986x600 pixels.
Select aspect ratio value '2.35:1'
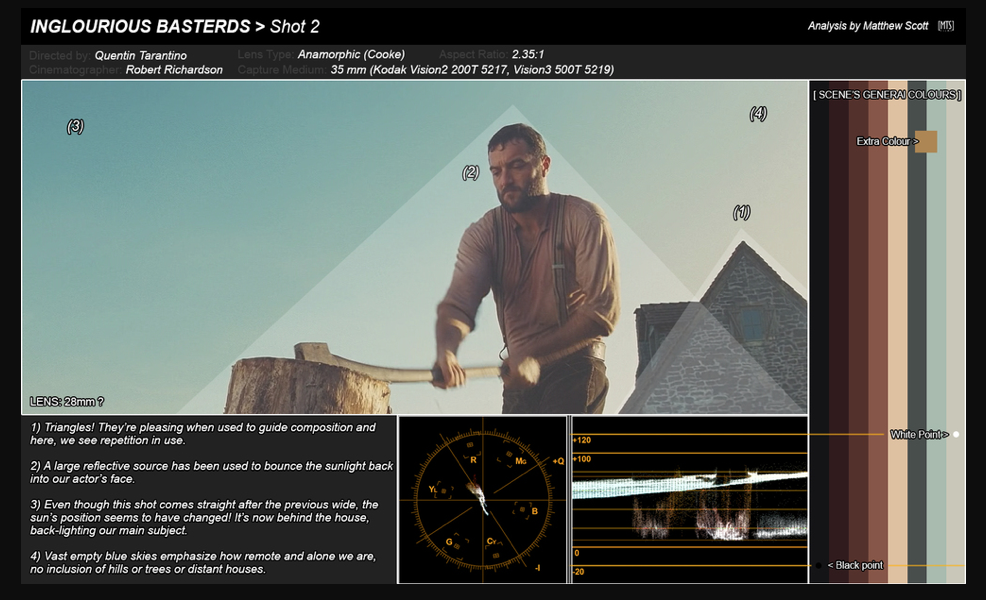click(x=528, y=54)
